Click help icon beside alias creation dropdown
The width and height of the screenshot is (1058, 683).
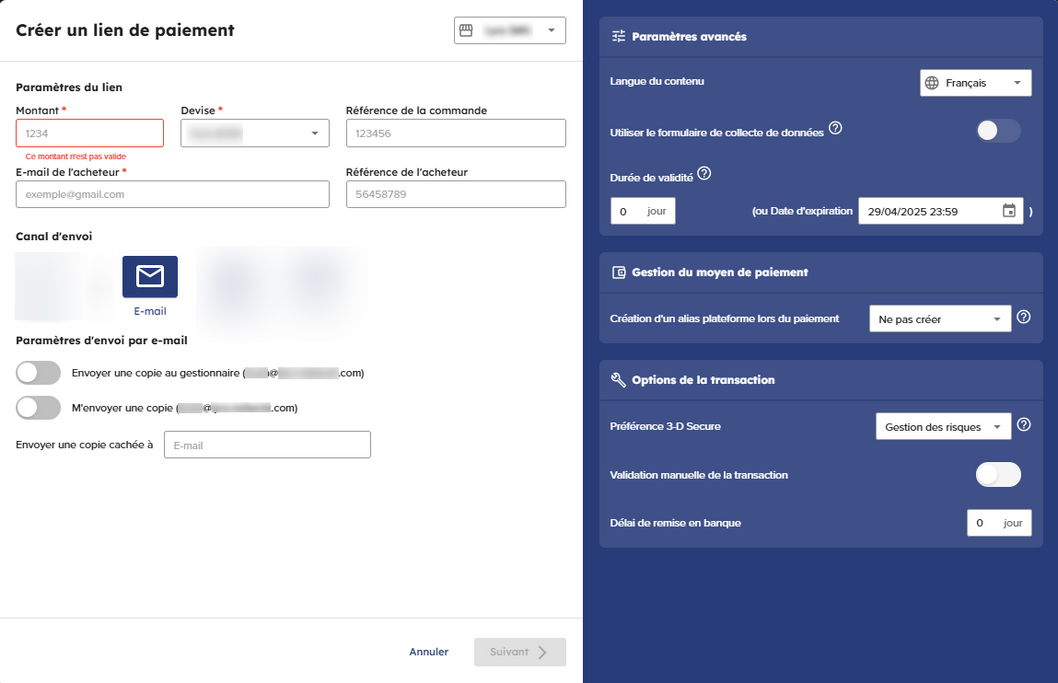pyautogui.click(x=1023, y=317)
